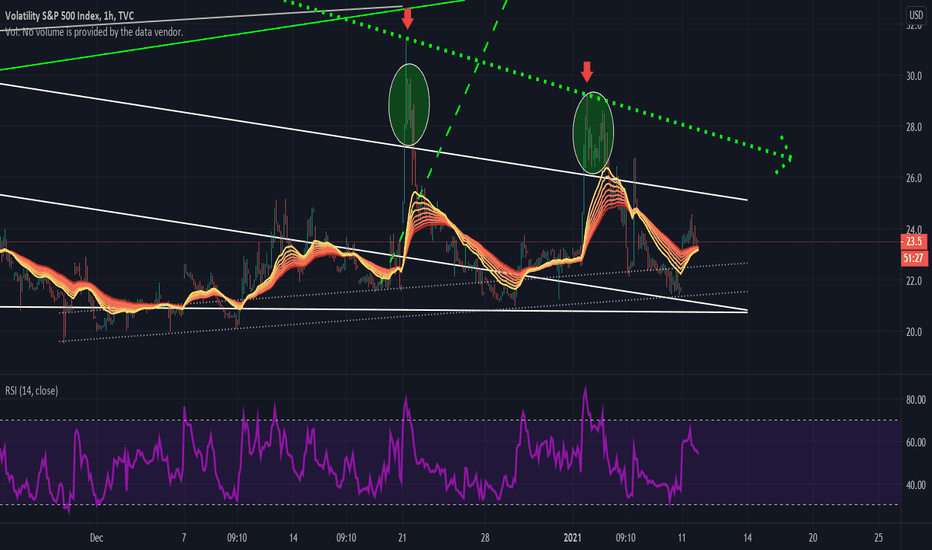Click the RSI 40.00 axis label

[x=915, y=485]
